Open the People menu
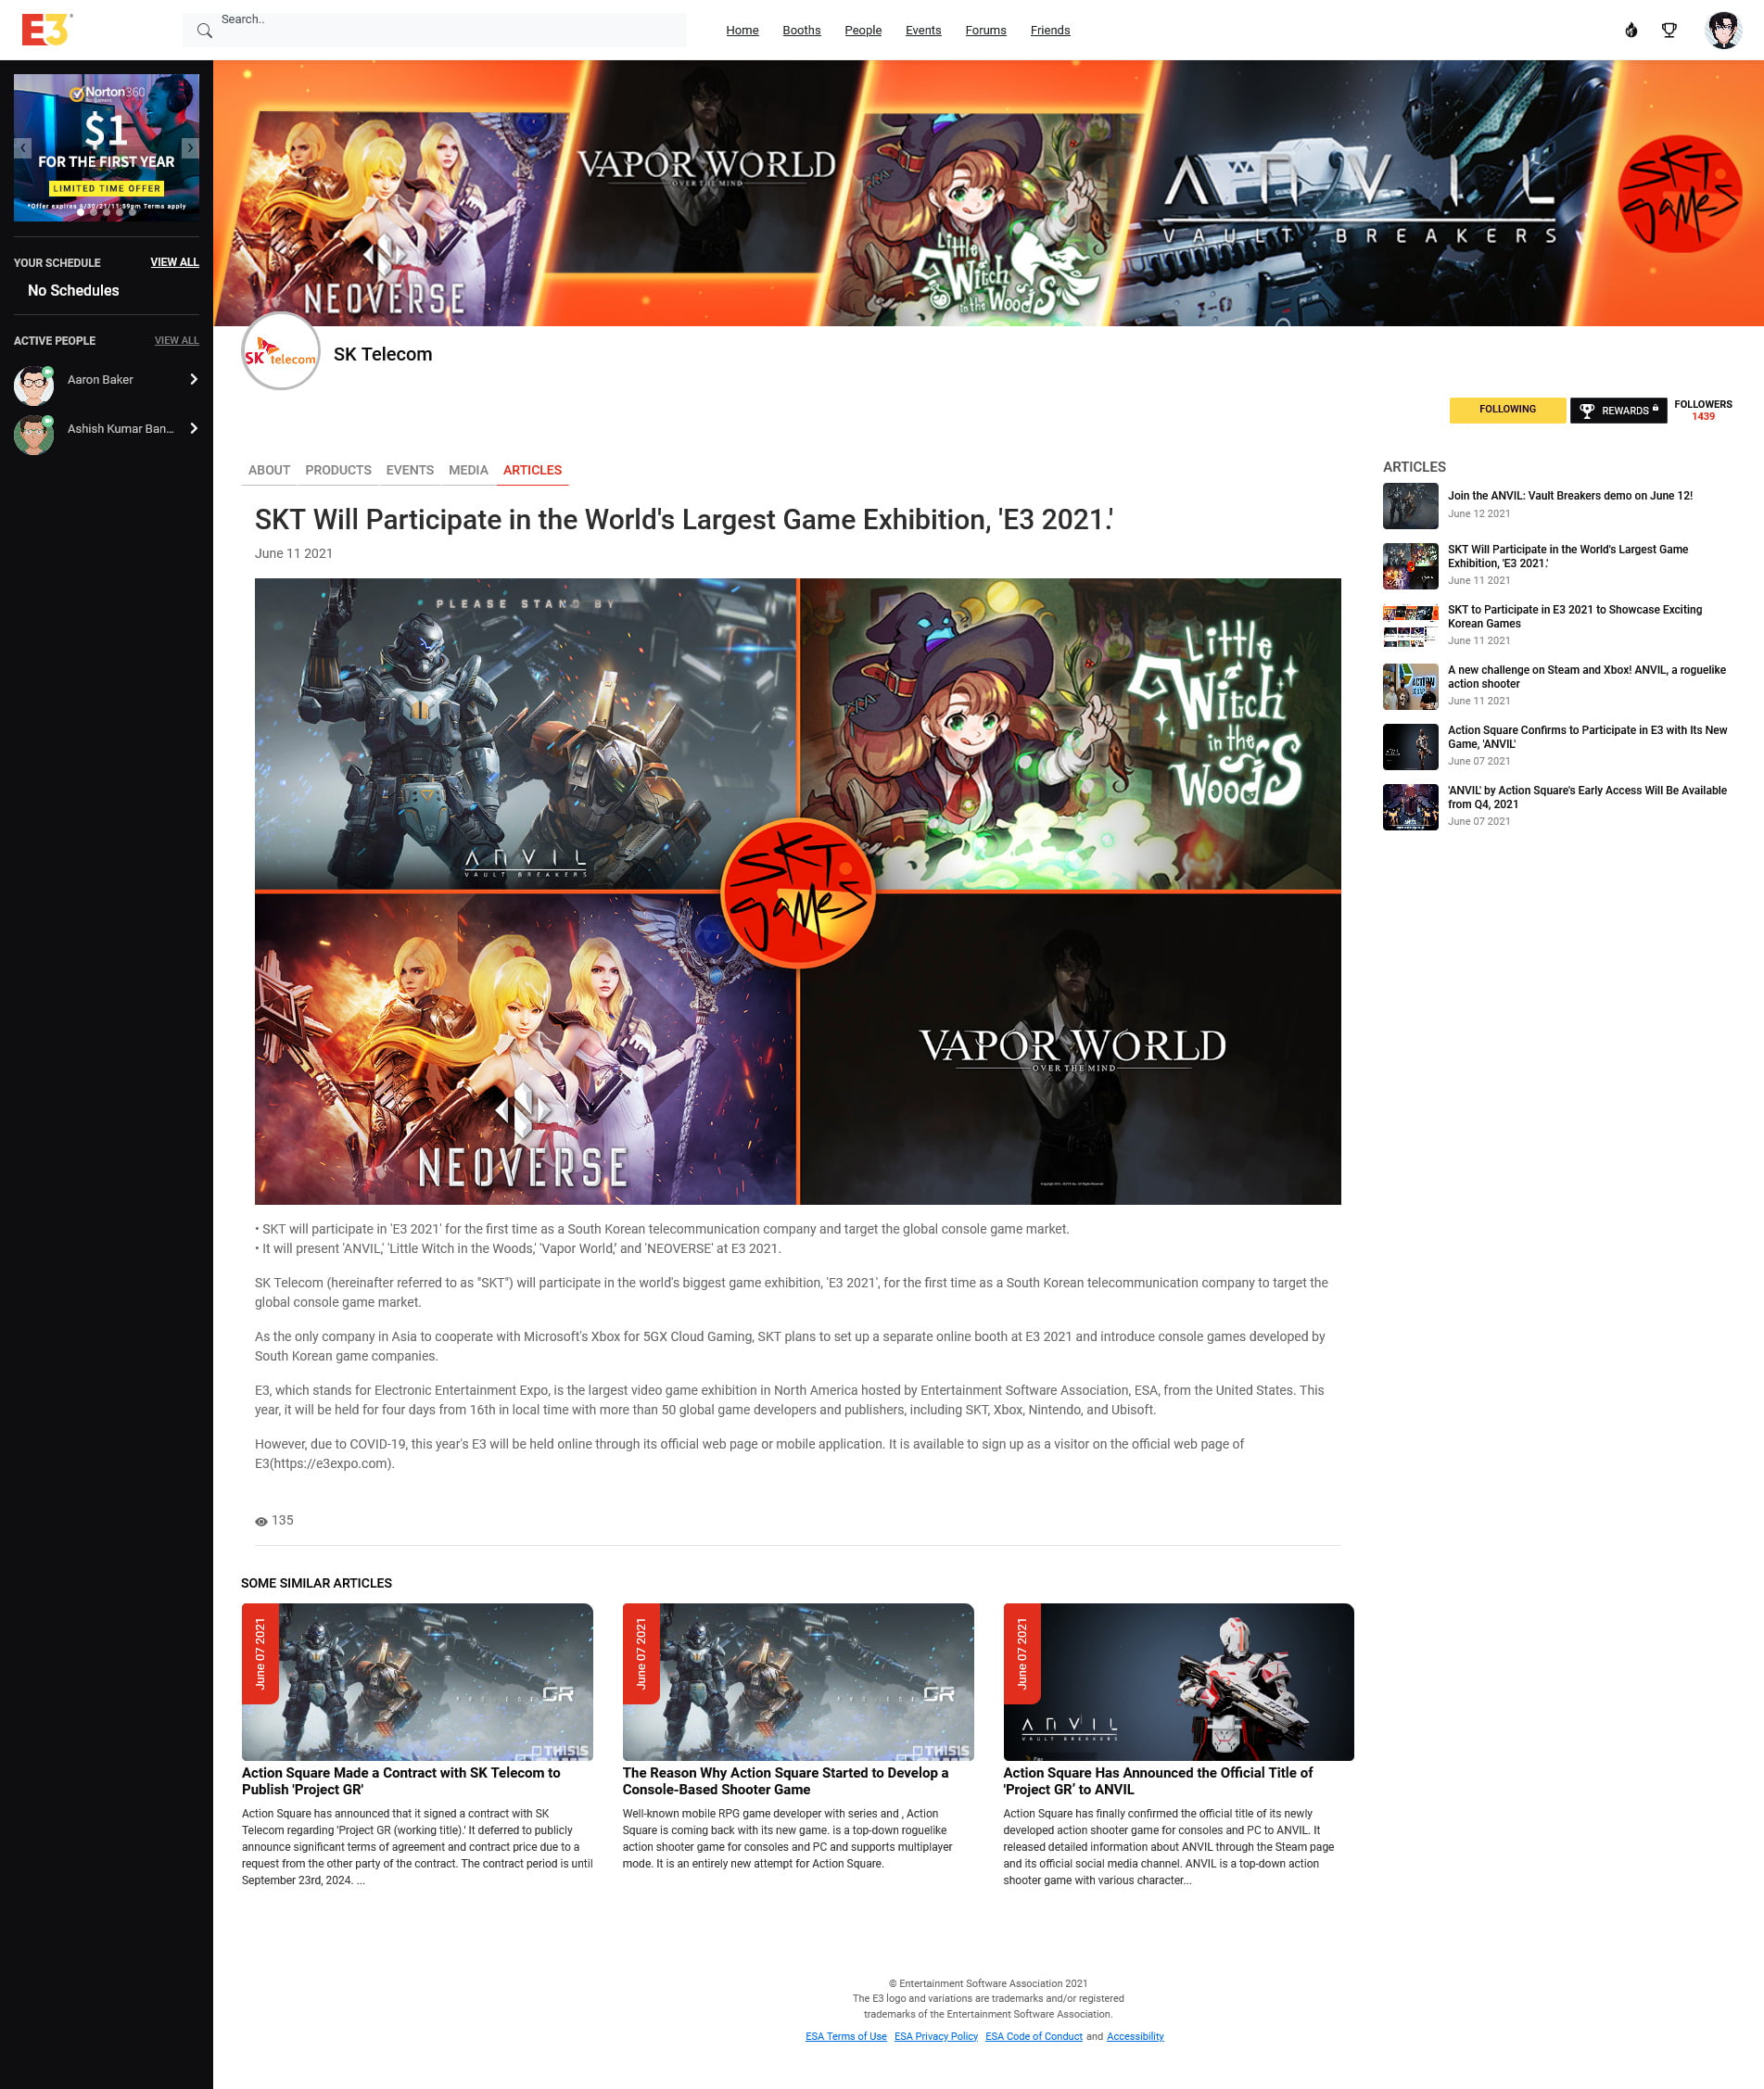 pyautogui.click(x=863, y=30)
